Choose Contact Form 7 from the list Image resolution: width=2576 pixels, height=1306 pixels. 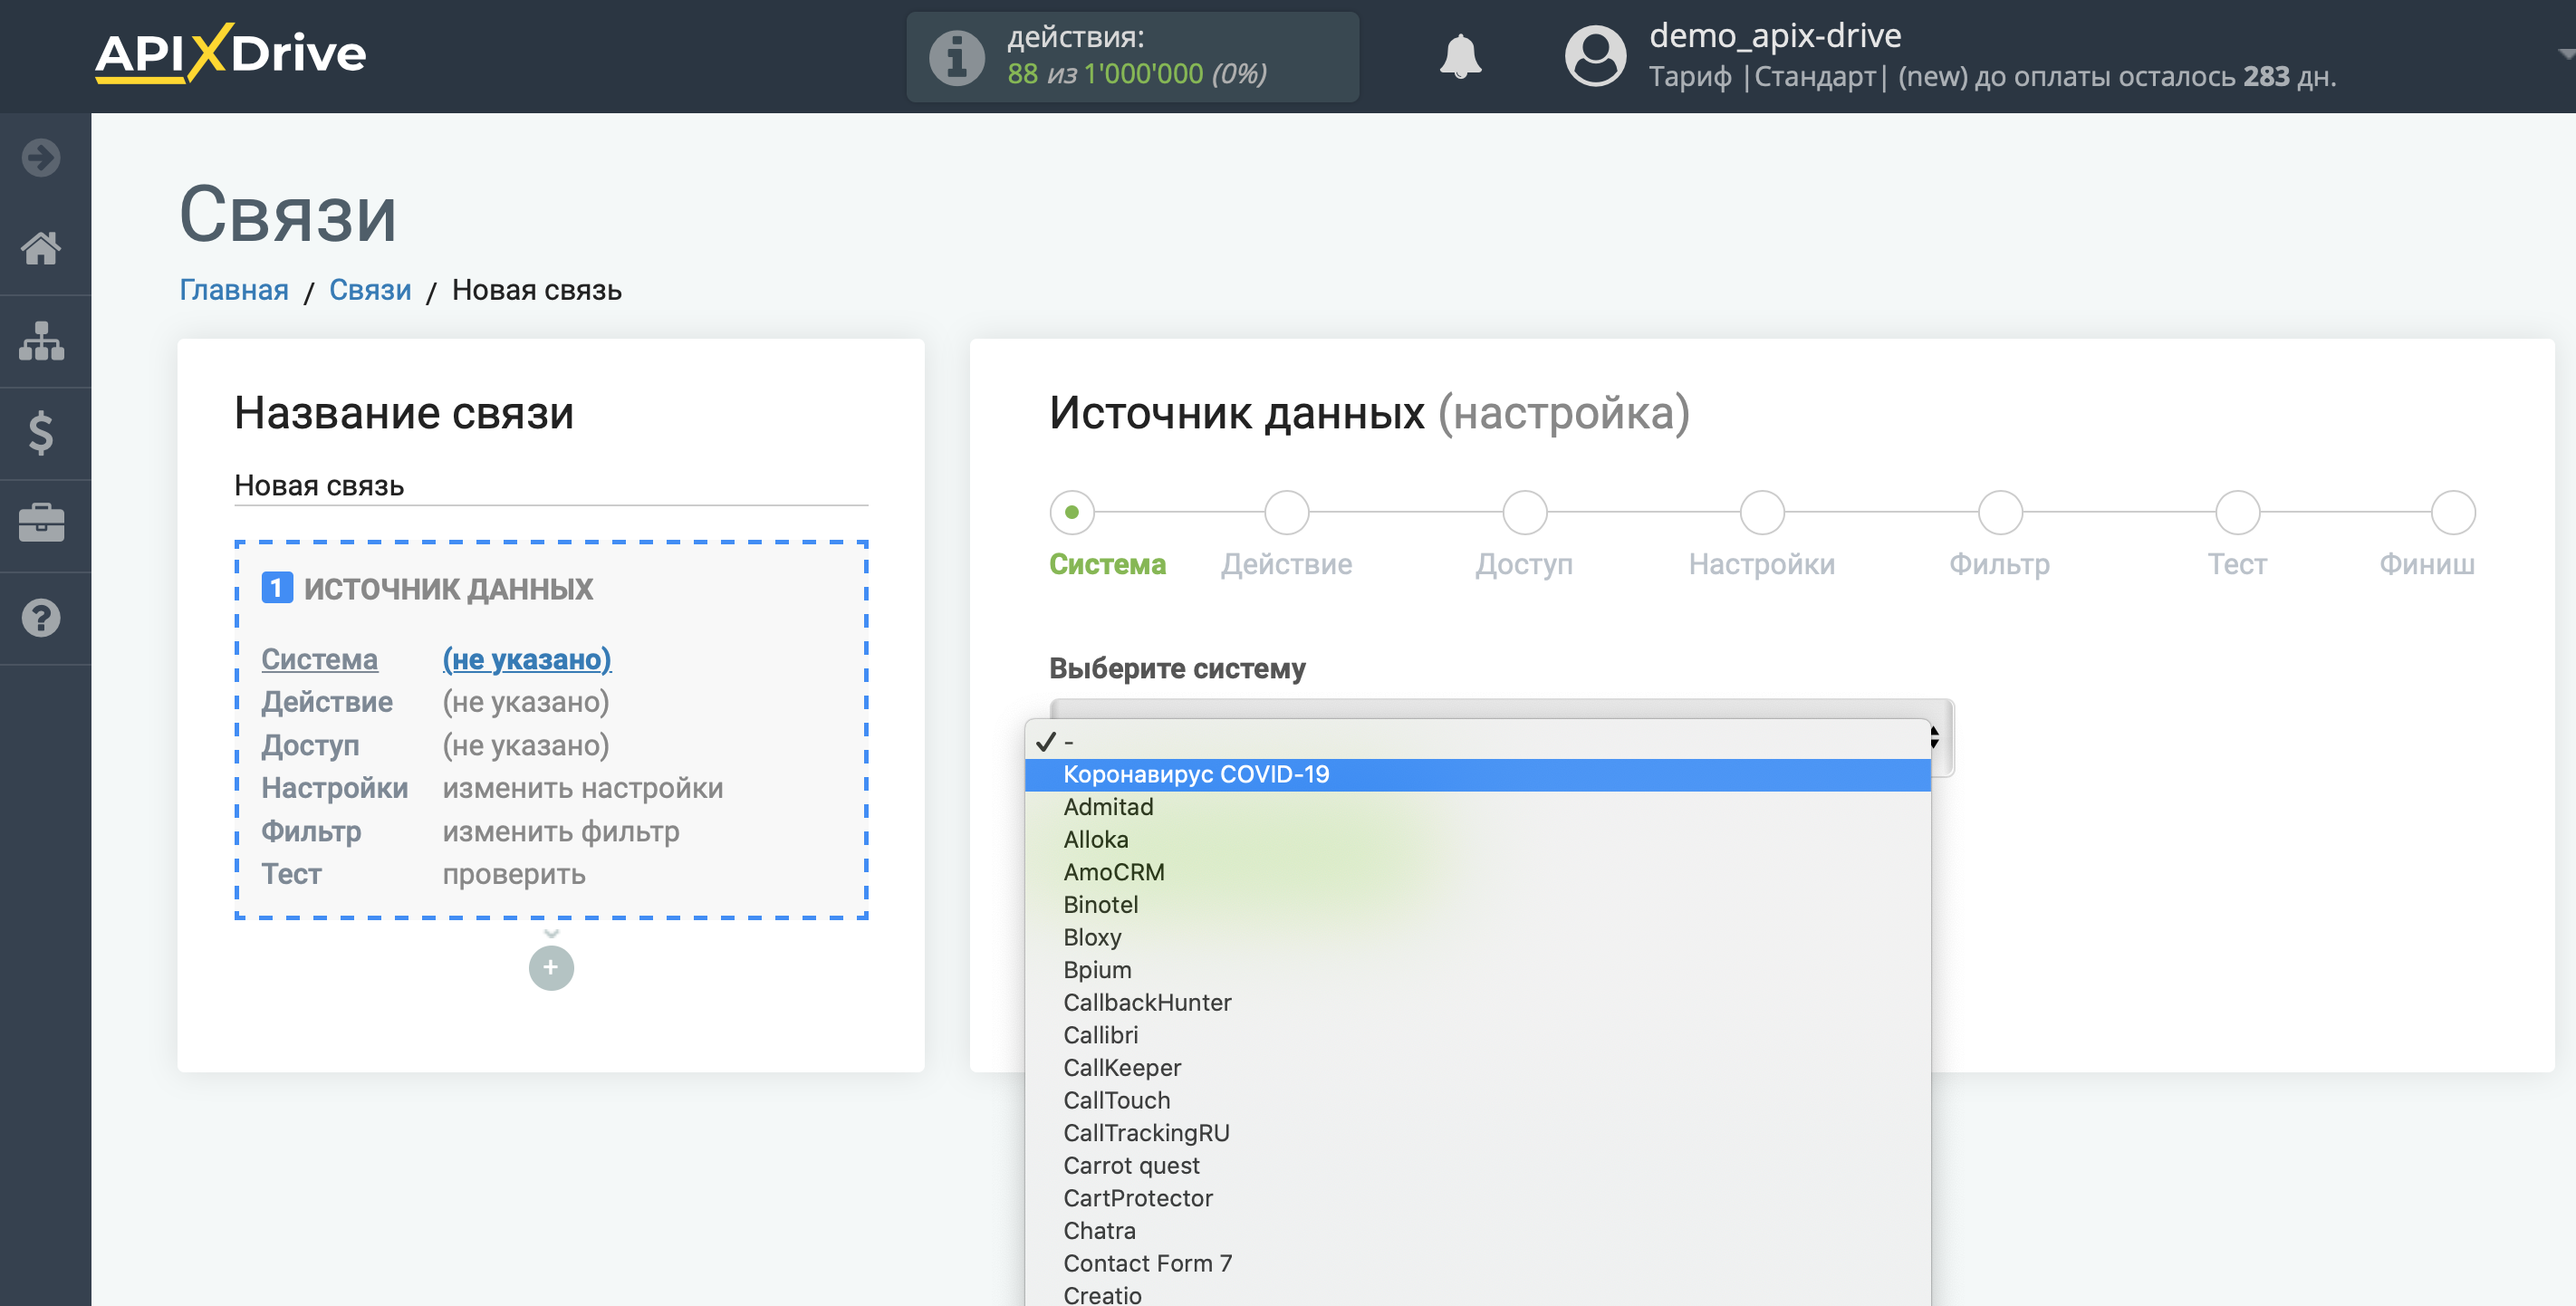coord(1478,1264)
